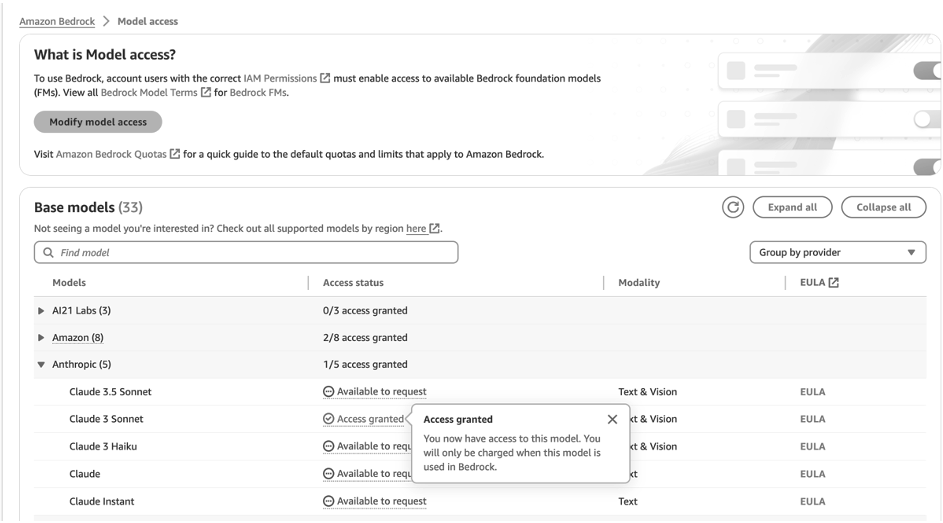943x523 pixels.
Task: Click the 'here' supported models link
Action: coord(416,228)
